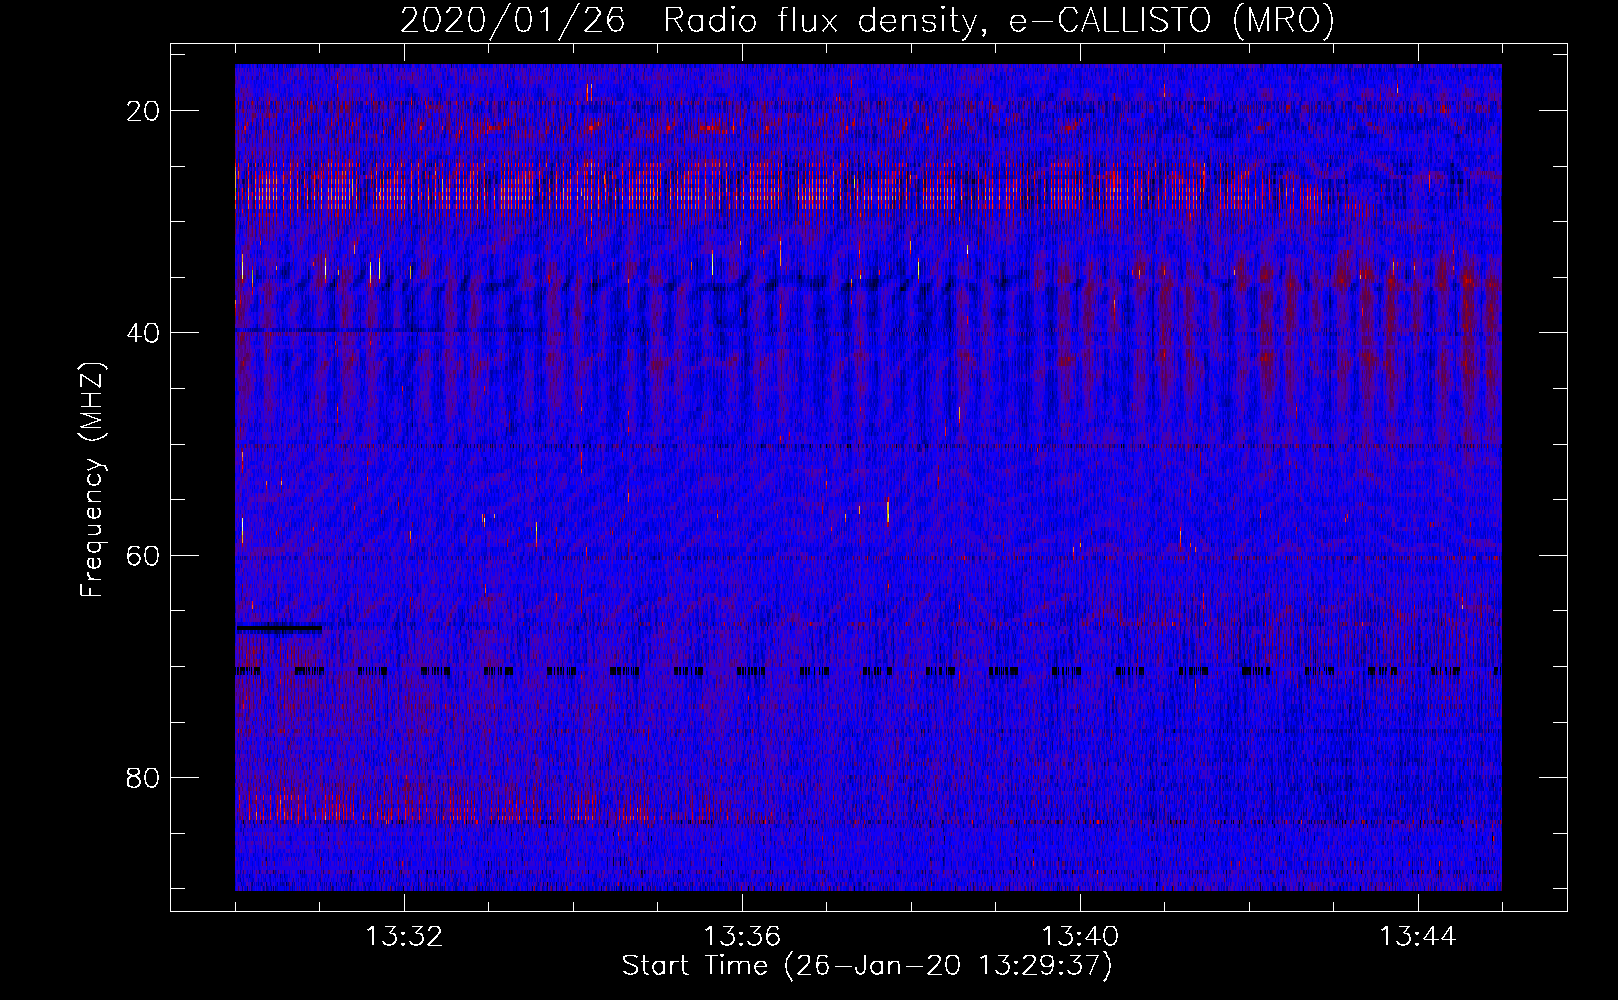The width and height of the screenshot is (1618, 1000).
Task: Click the 60 MHz frequency tick label
Action: pos(143,555)
